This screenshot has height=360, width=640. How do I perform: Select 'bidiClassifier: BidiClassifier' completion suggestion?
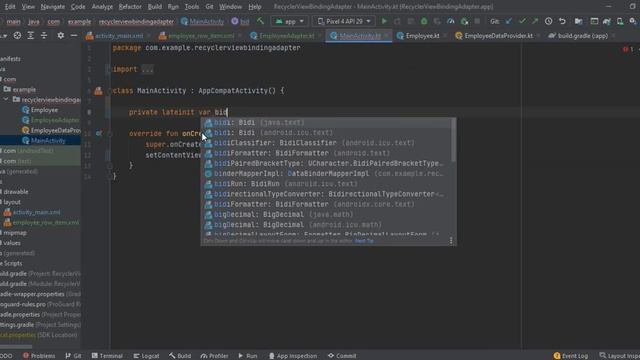tap(327, 143)
